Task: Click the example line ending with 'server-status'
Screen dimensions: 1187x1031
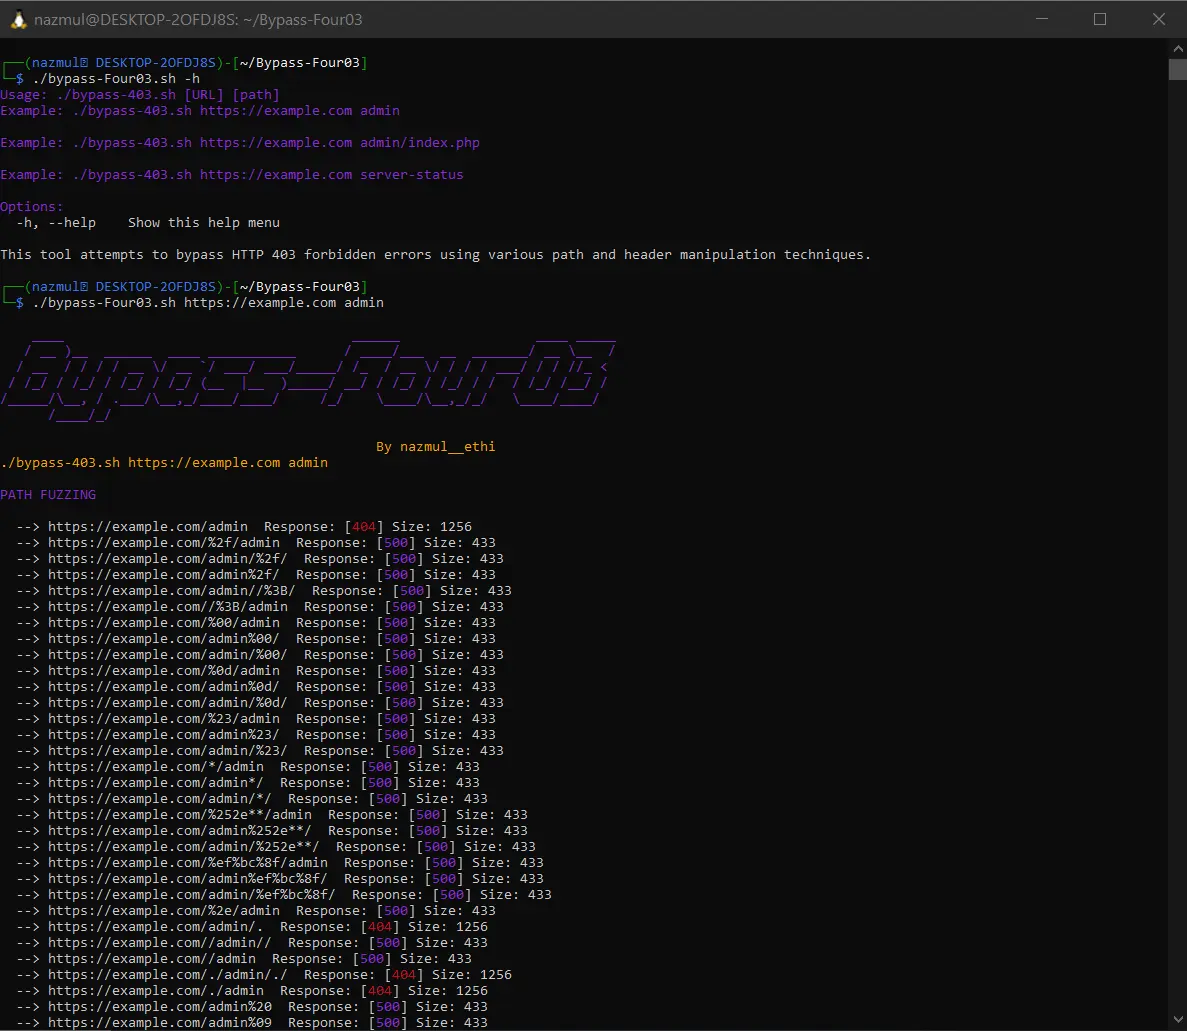Action: click(232, 174)
